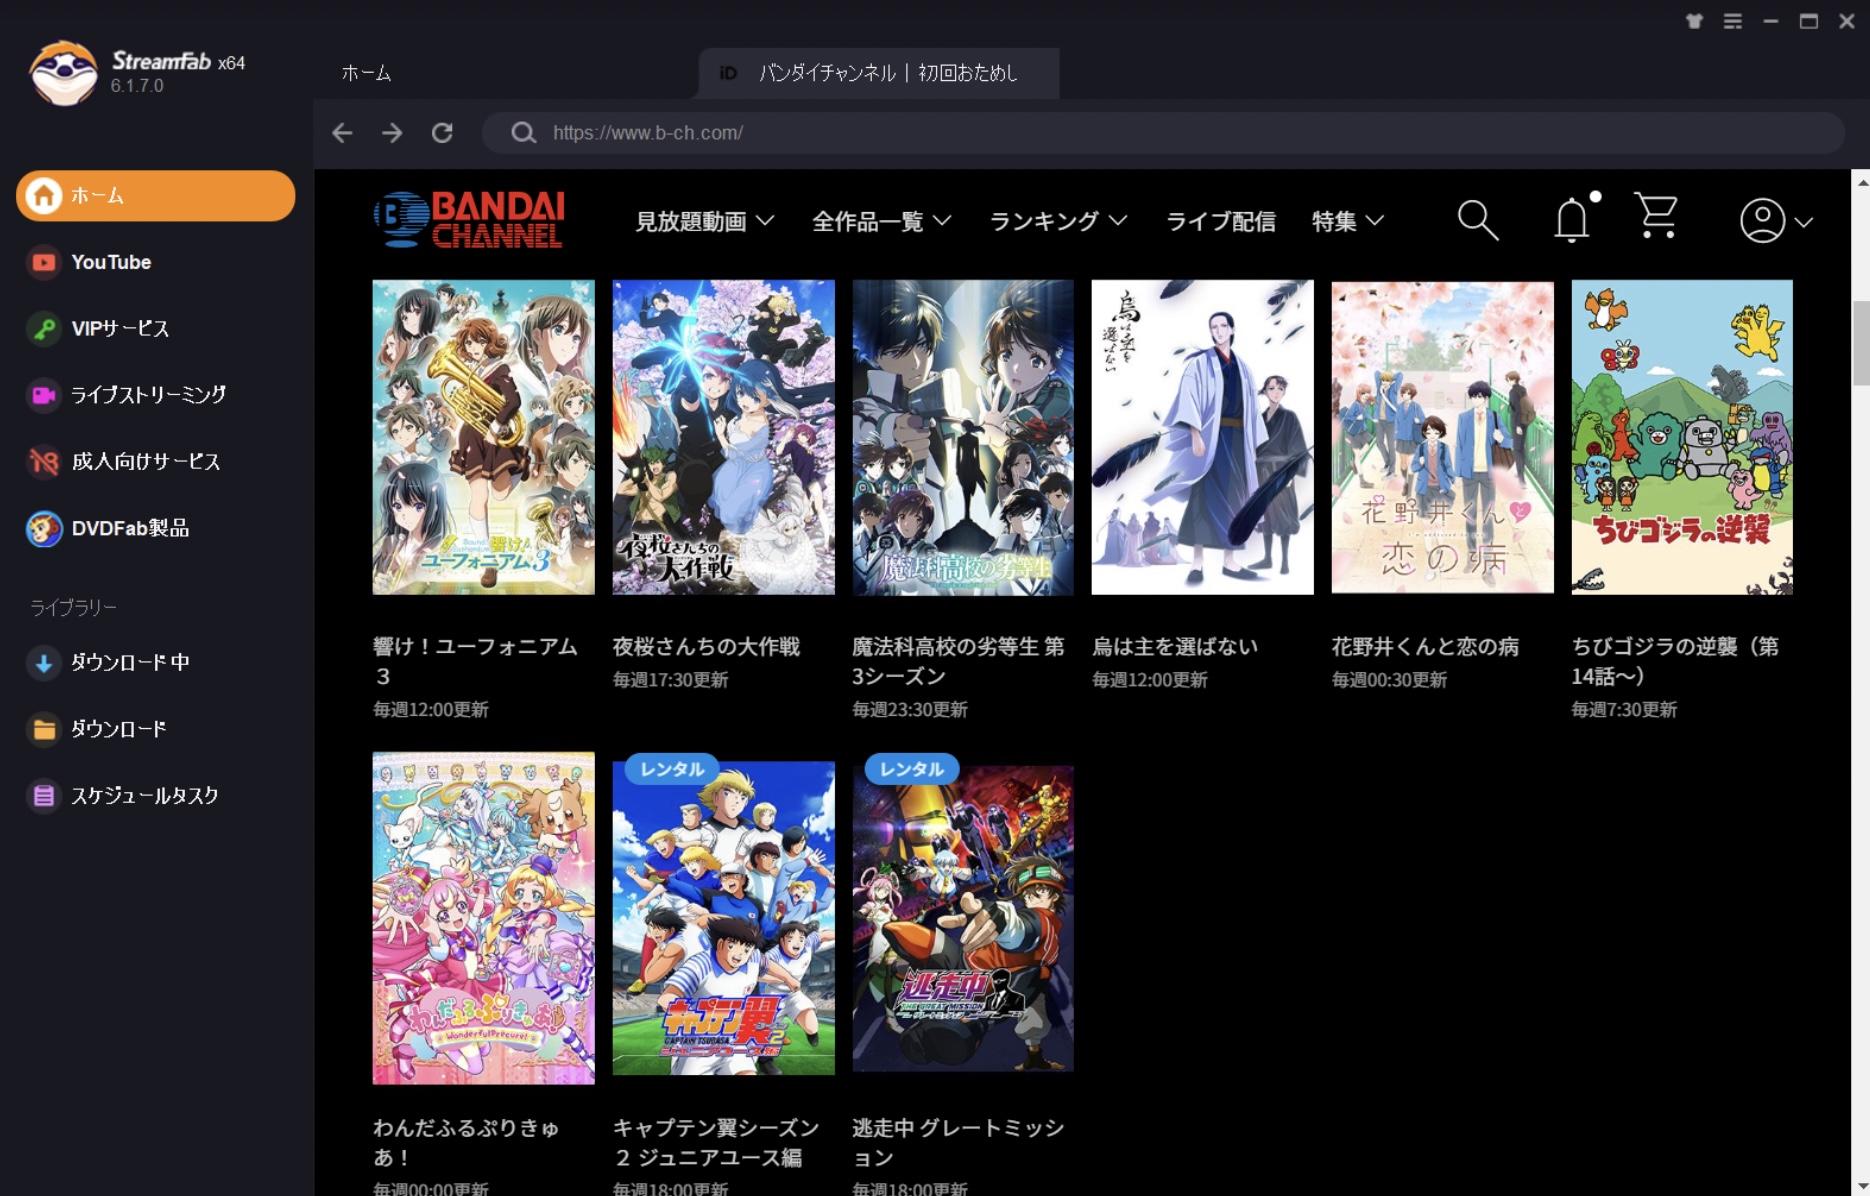
Task: Open the ダウンロード library folder
Action: [x=155, y=729]
